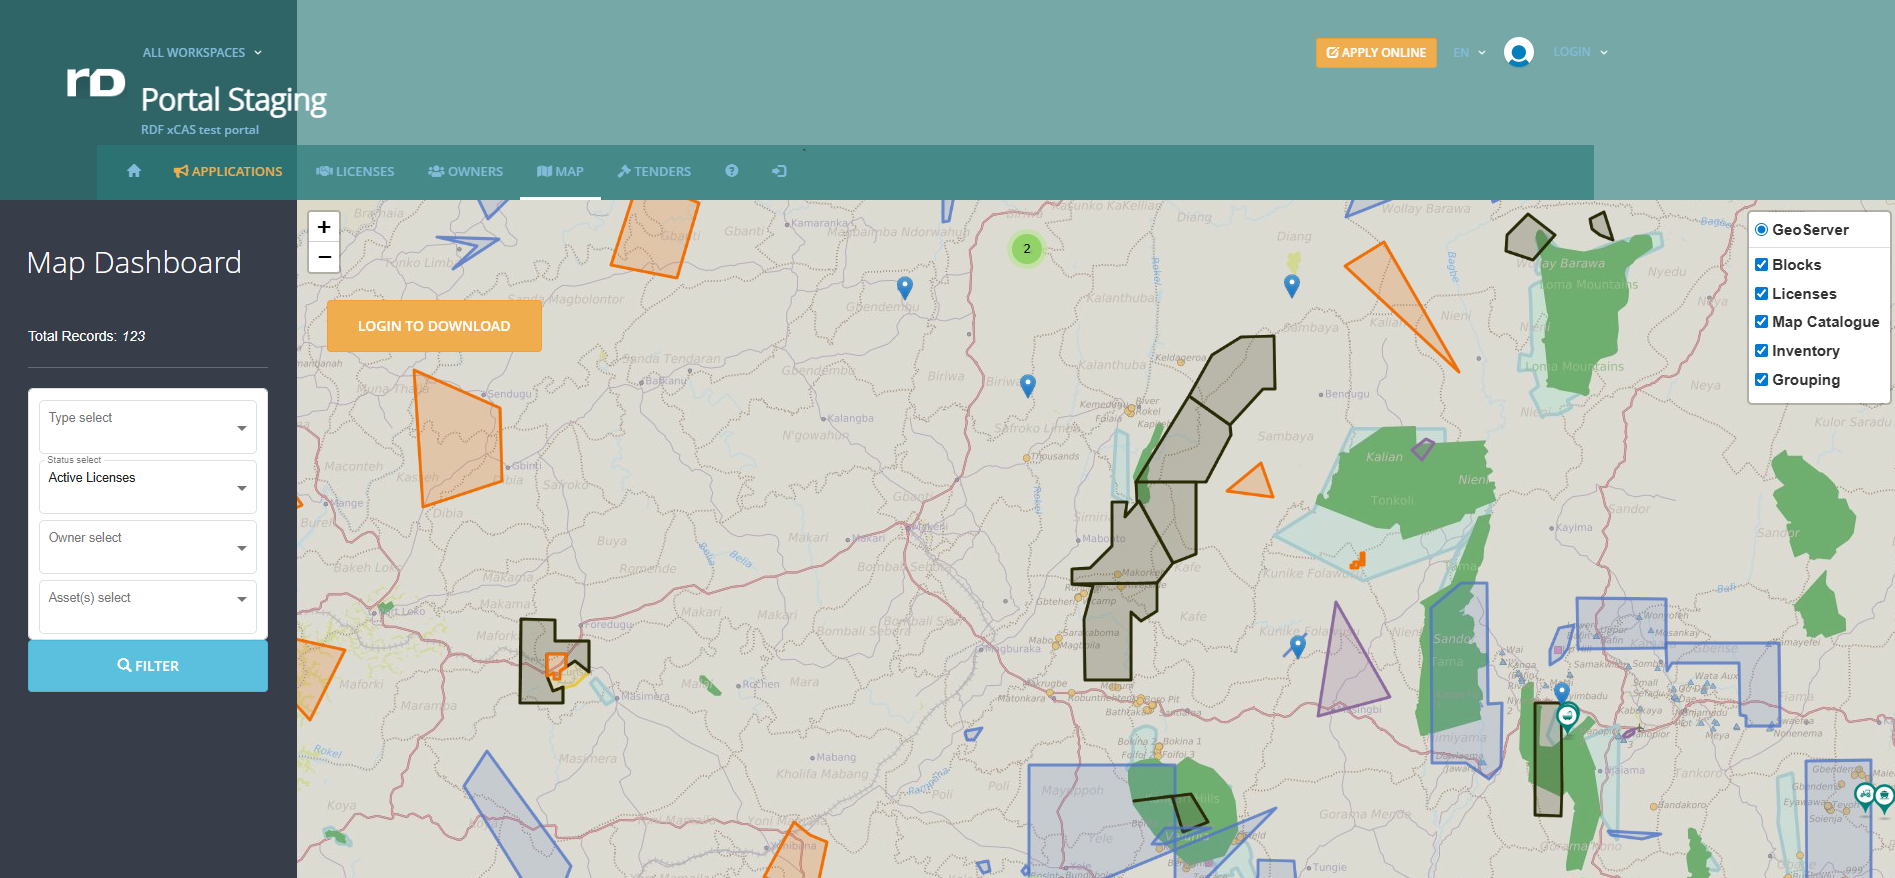This screenshot has width=1895, height=878.
Task: Toggle the Map Catalogue layer checkbox
Action: click(x=1762, y=322)
